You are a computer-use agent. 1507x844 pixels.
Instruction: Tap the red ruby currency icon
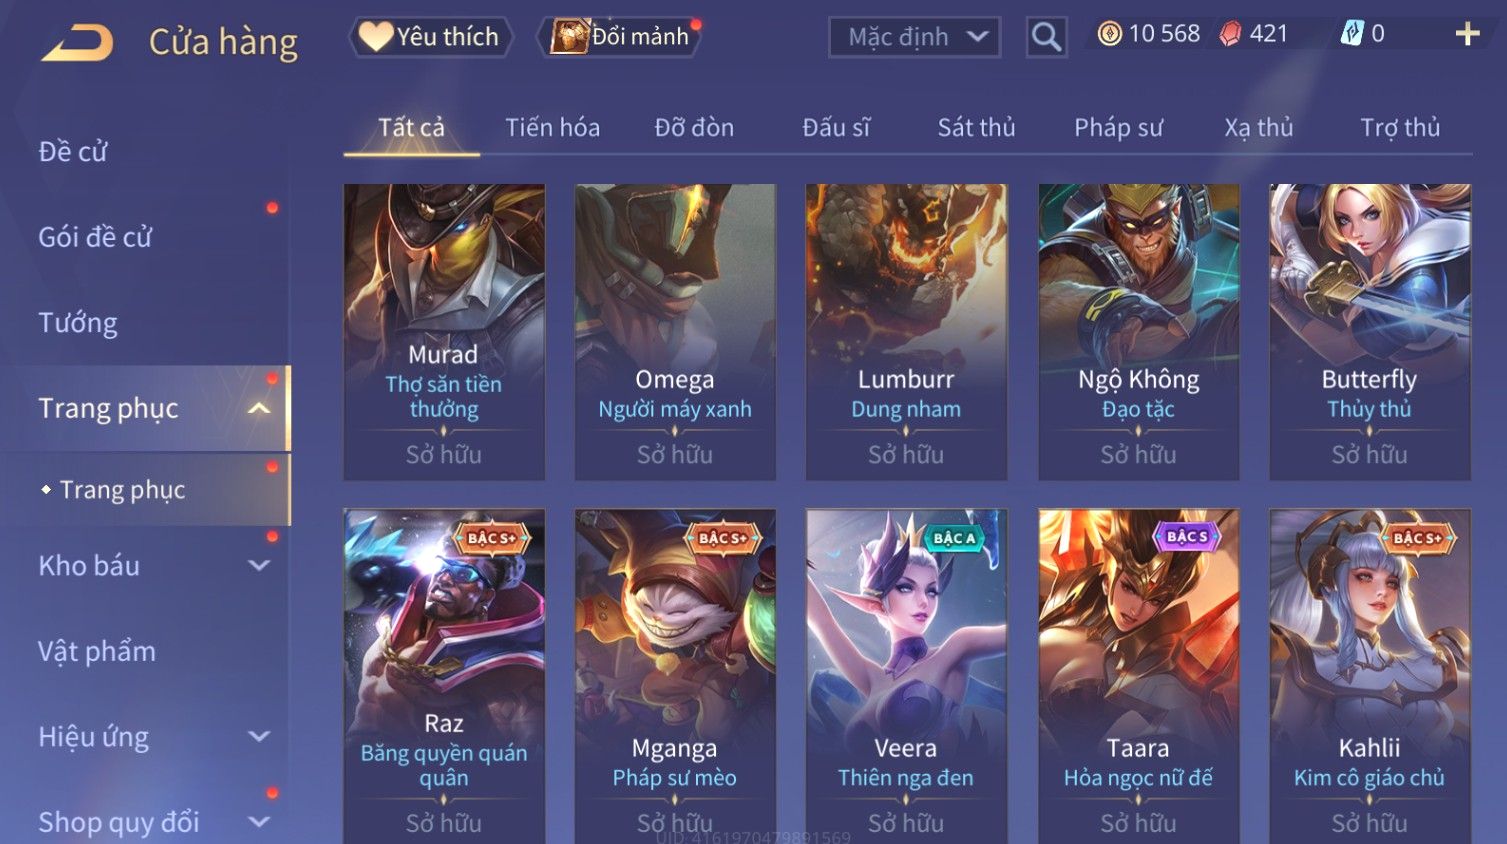coord(1230,34)
